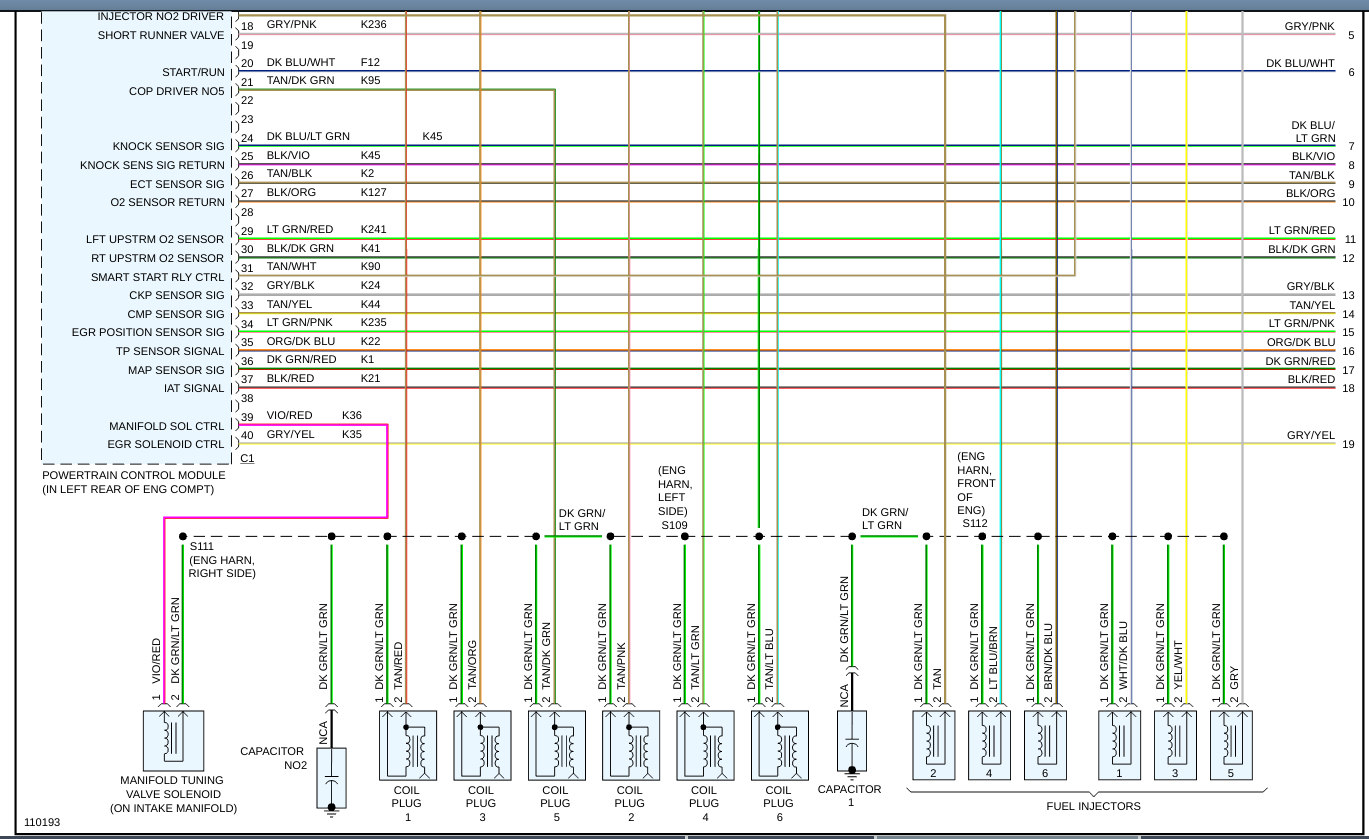Select circuit code K22
The image size is (1369, 839).
pyautogui.click(x=371, y=341)
